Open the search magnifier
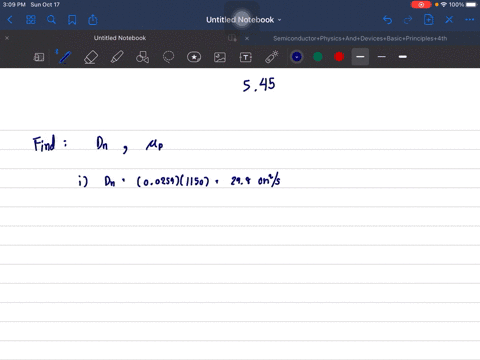The height and width of the screenshot is (360, 480). coord(51,20)
